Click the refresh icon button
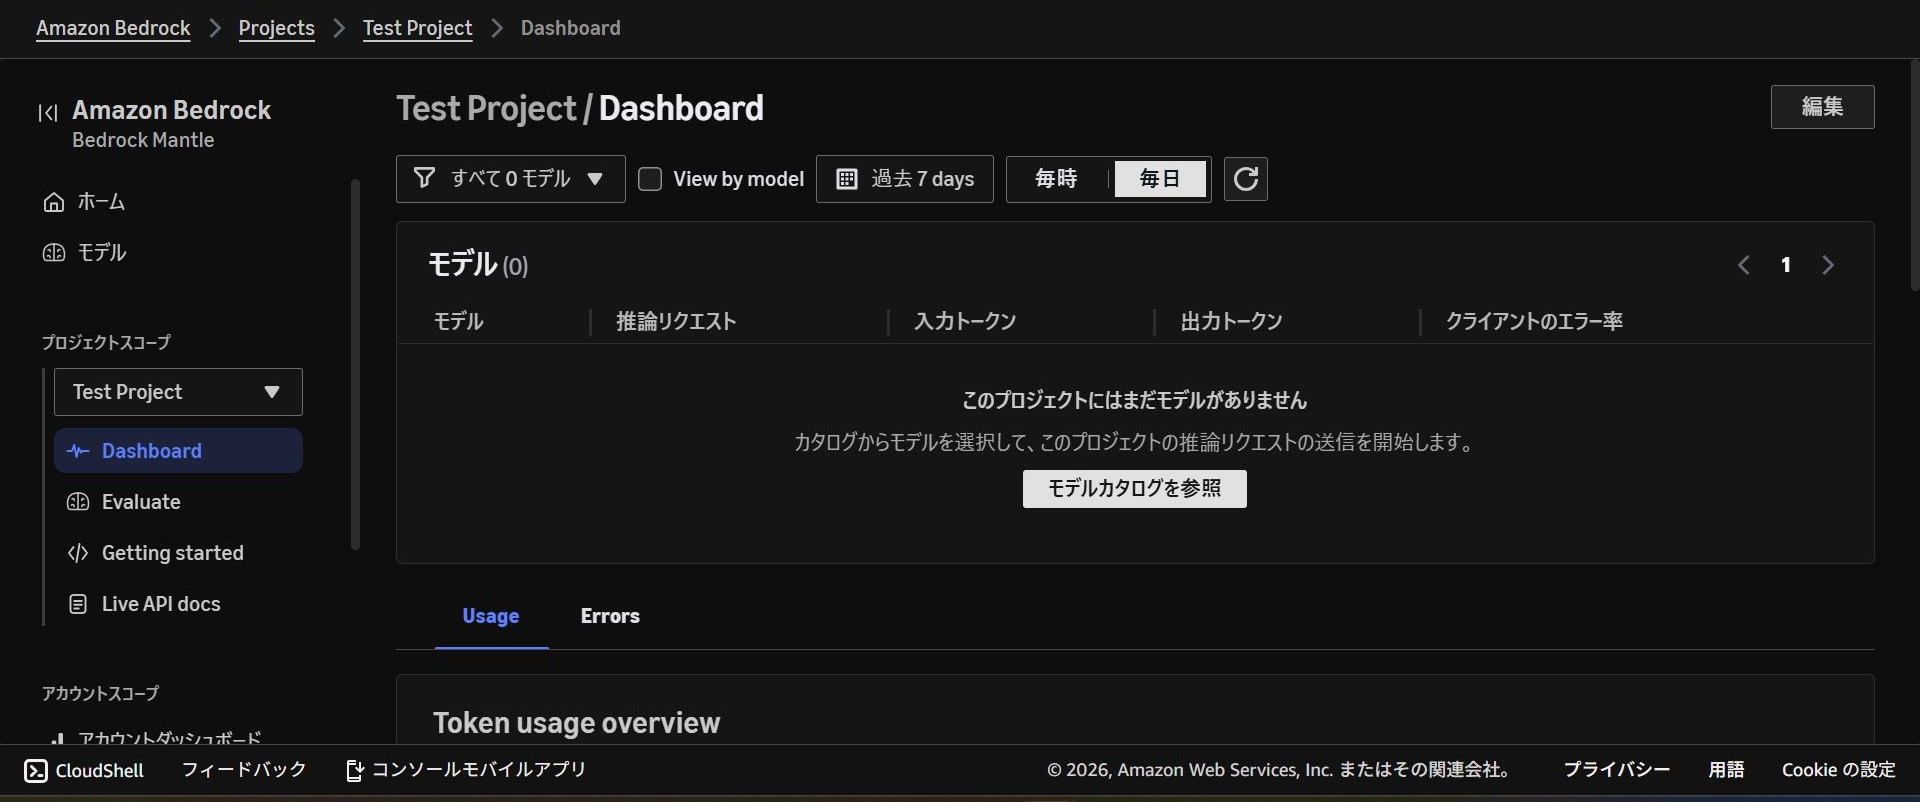The height and width of the screenshot is (802, 1920). [1246, 179]
